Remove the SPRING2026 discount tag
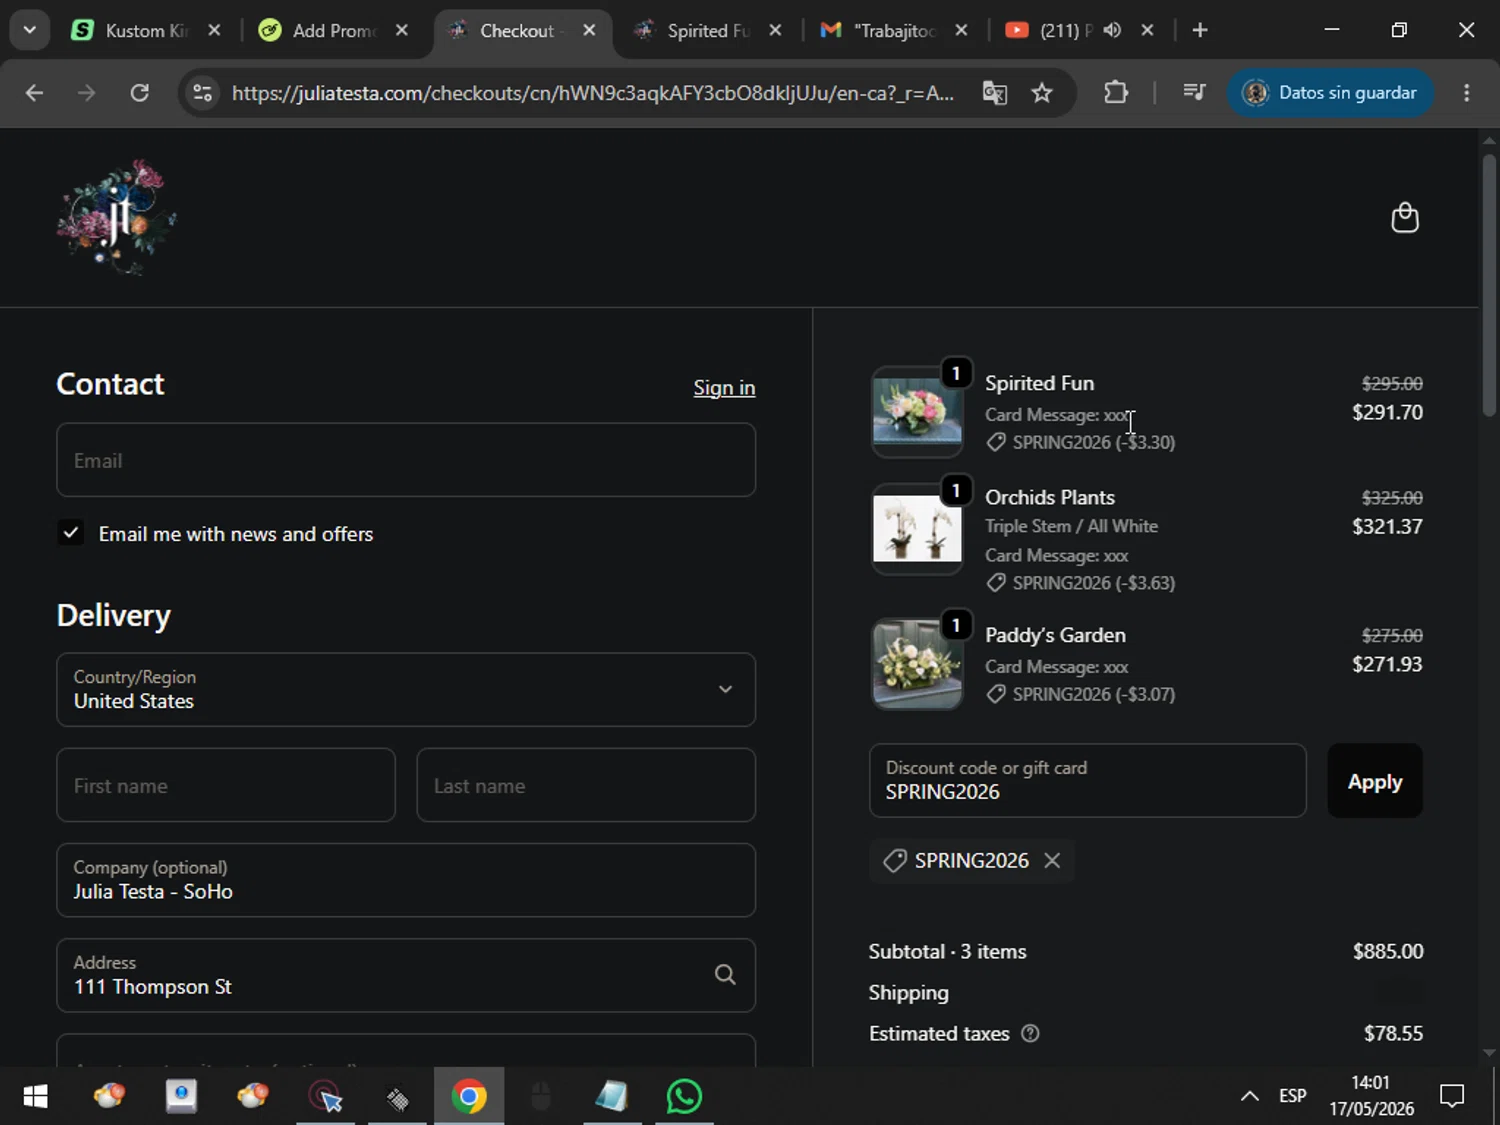This screenshot has height=1125, width=1500. [1052, 861]
